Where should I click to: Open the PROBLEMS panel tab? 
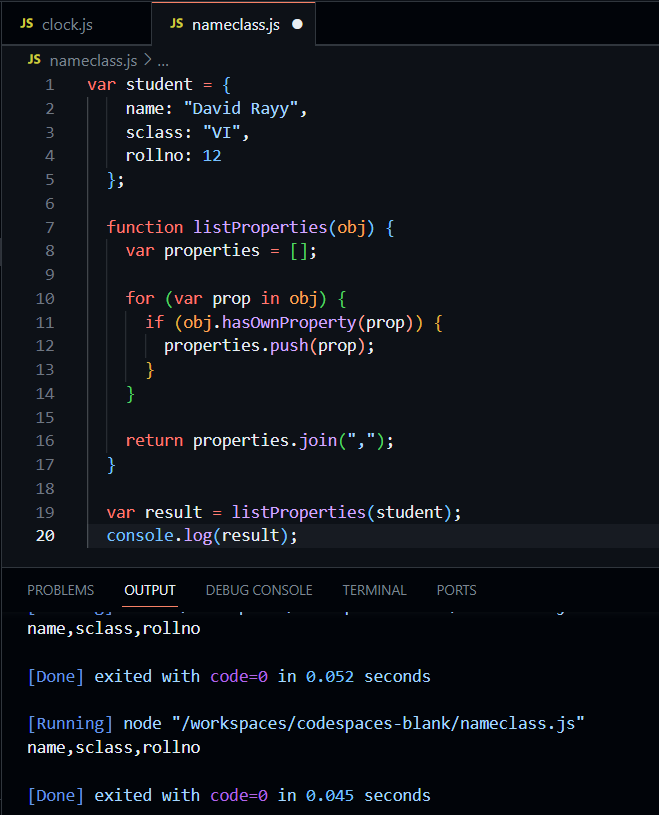60,590
